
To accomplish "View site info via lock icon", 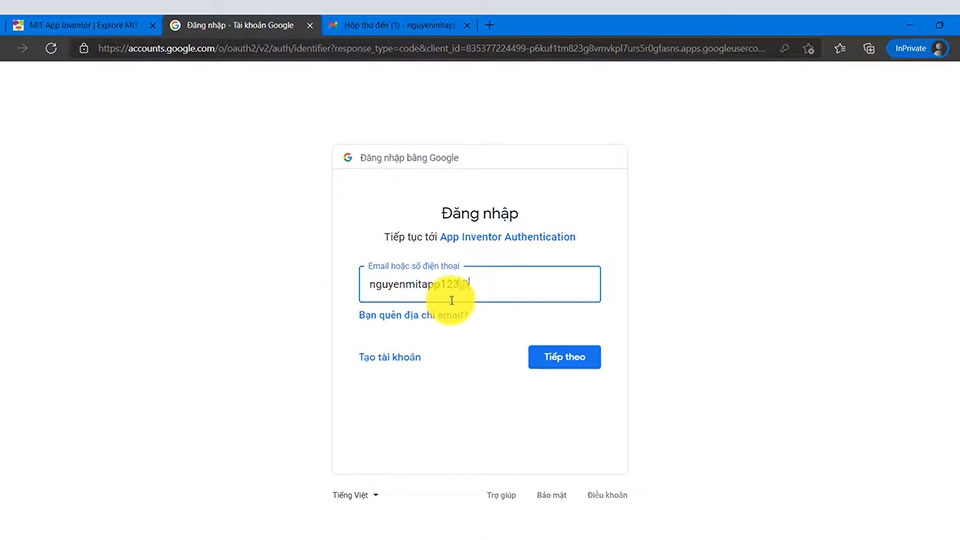I will (x=84, y=48).
